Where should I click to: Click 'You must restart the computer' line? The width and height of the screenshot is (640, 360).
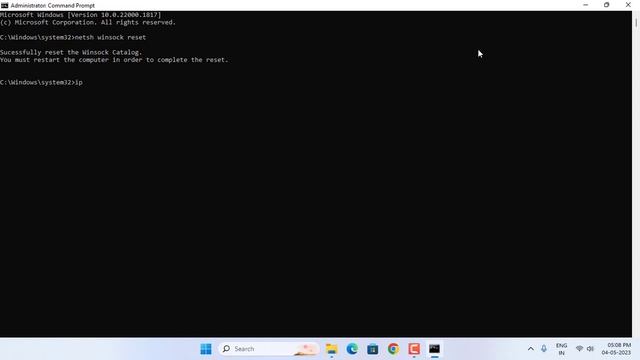point(114,60)
